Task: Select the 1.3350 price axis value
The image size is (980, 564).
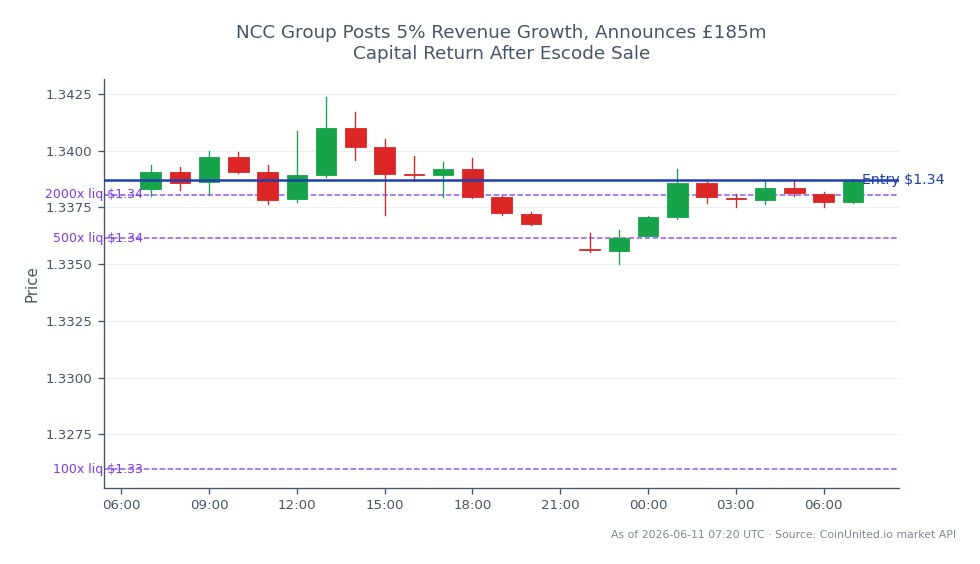Action: pos(68,264)
